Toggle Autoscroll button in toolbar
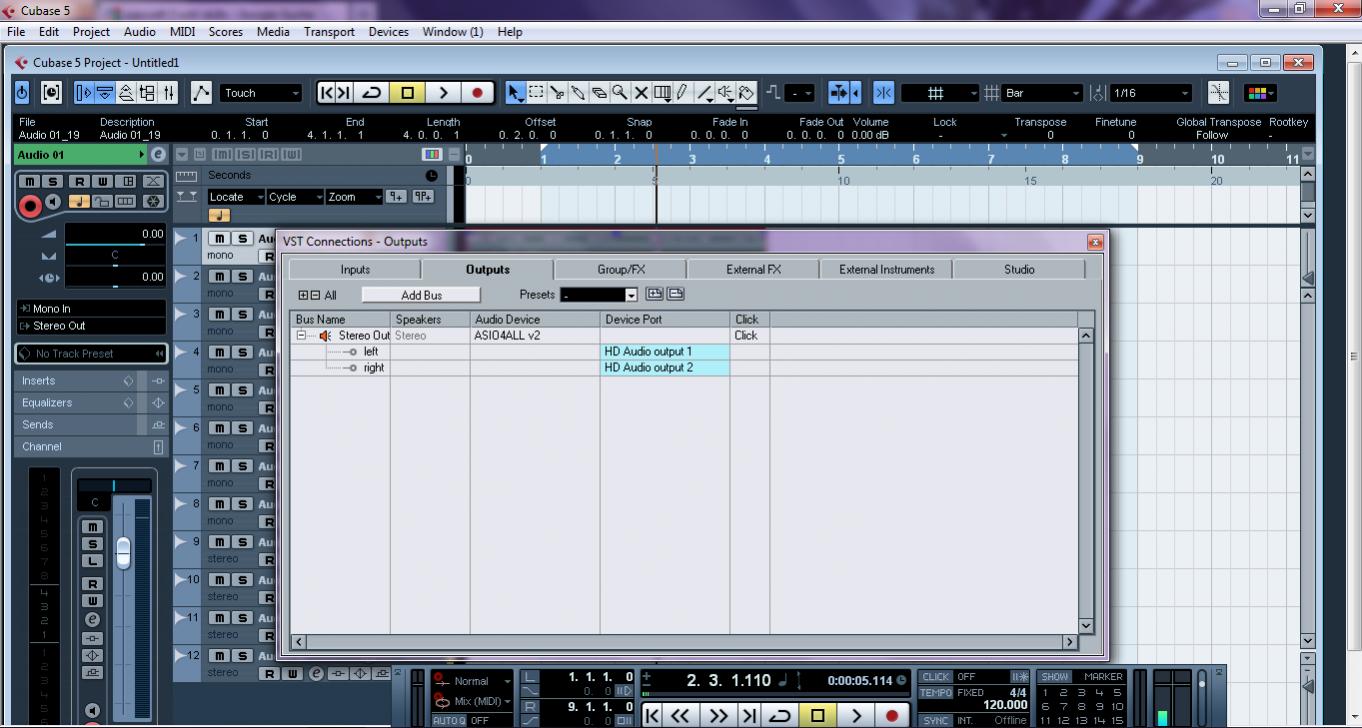 tap(839, 93)
